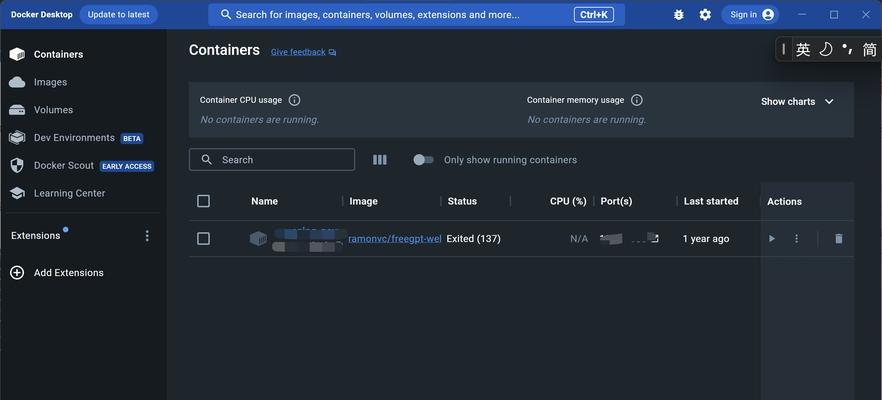Image resolution: width=882 pixels, height=400 pixels.
Task: Check the freegpt container row checkbox
Action: click(204, 239)
